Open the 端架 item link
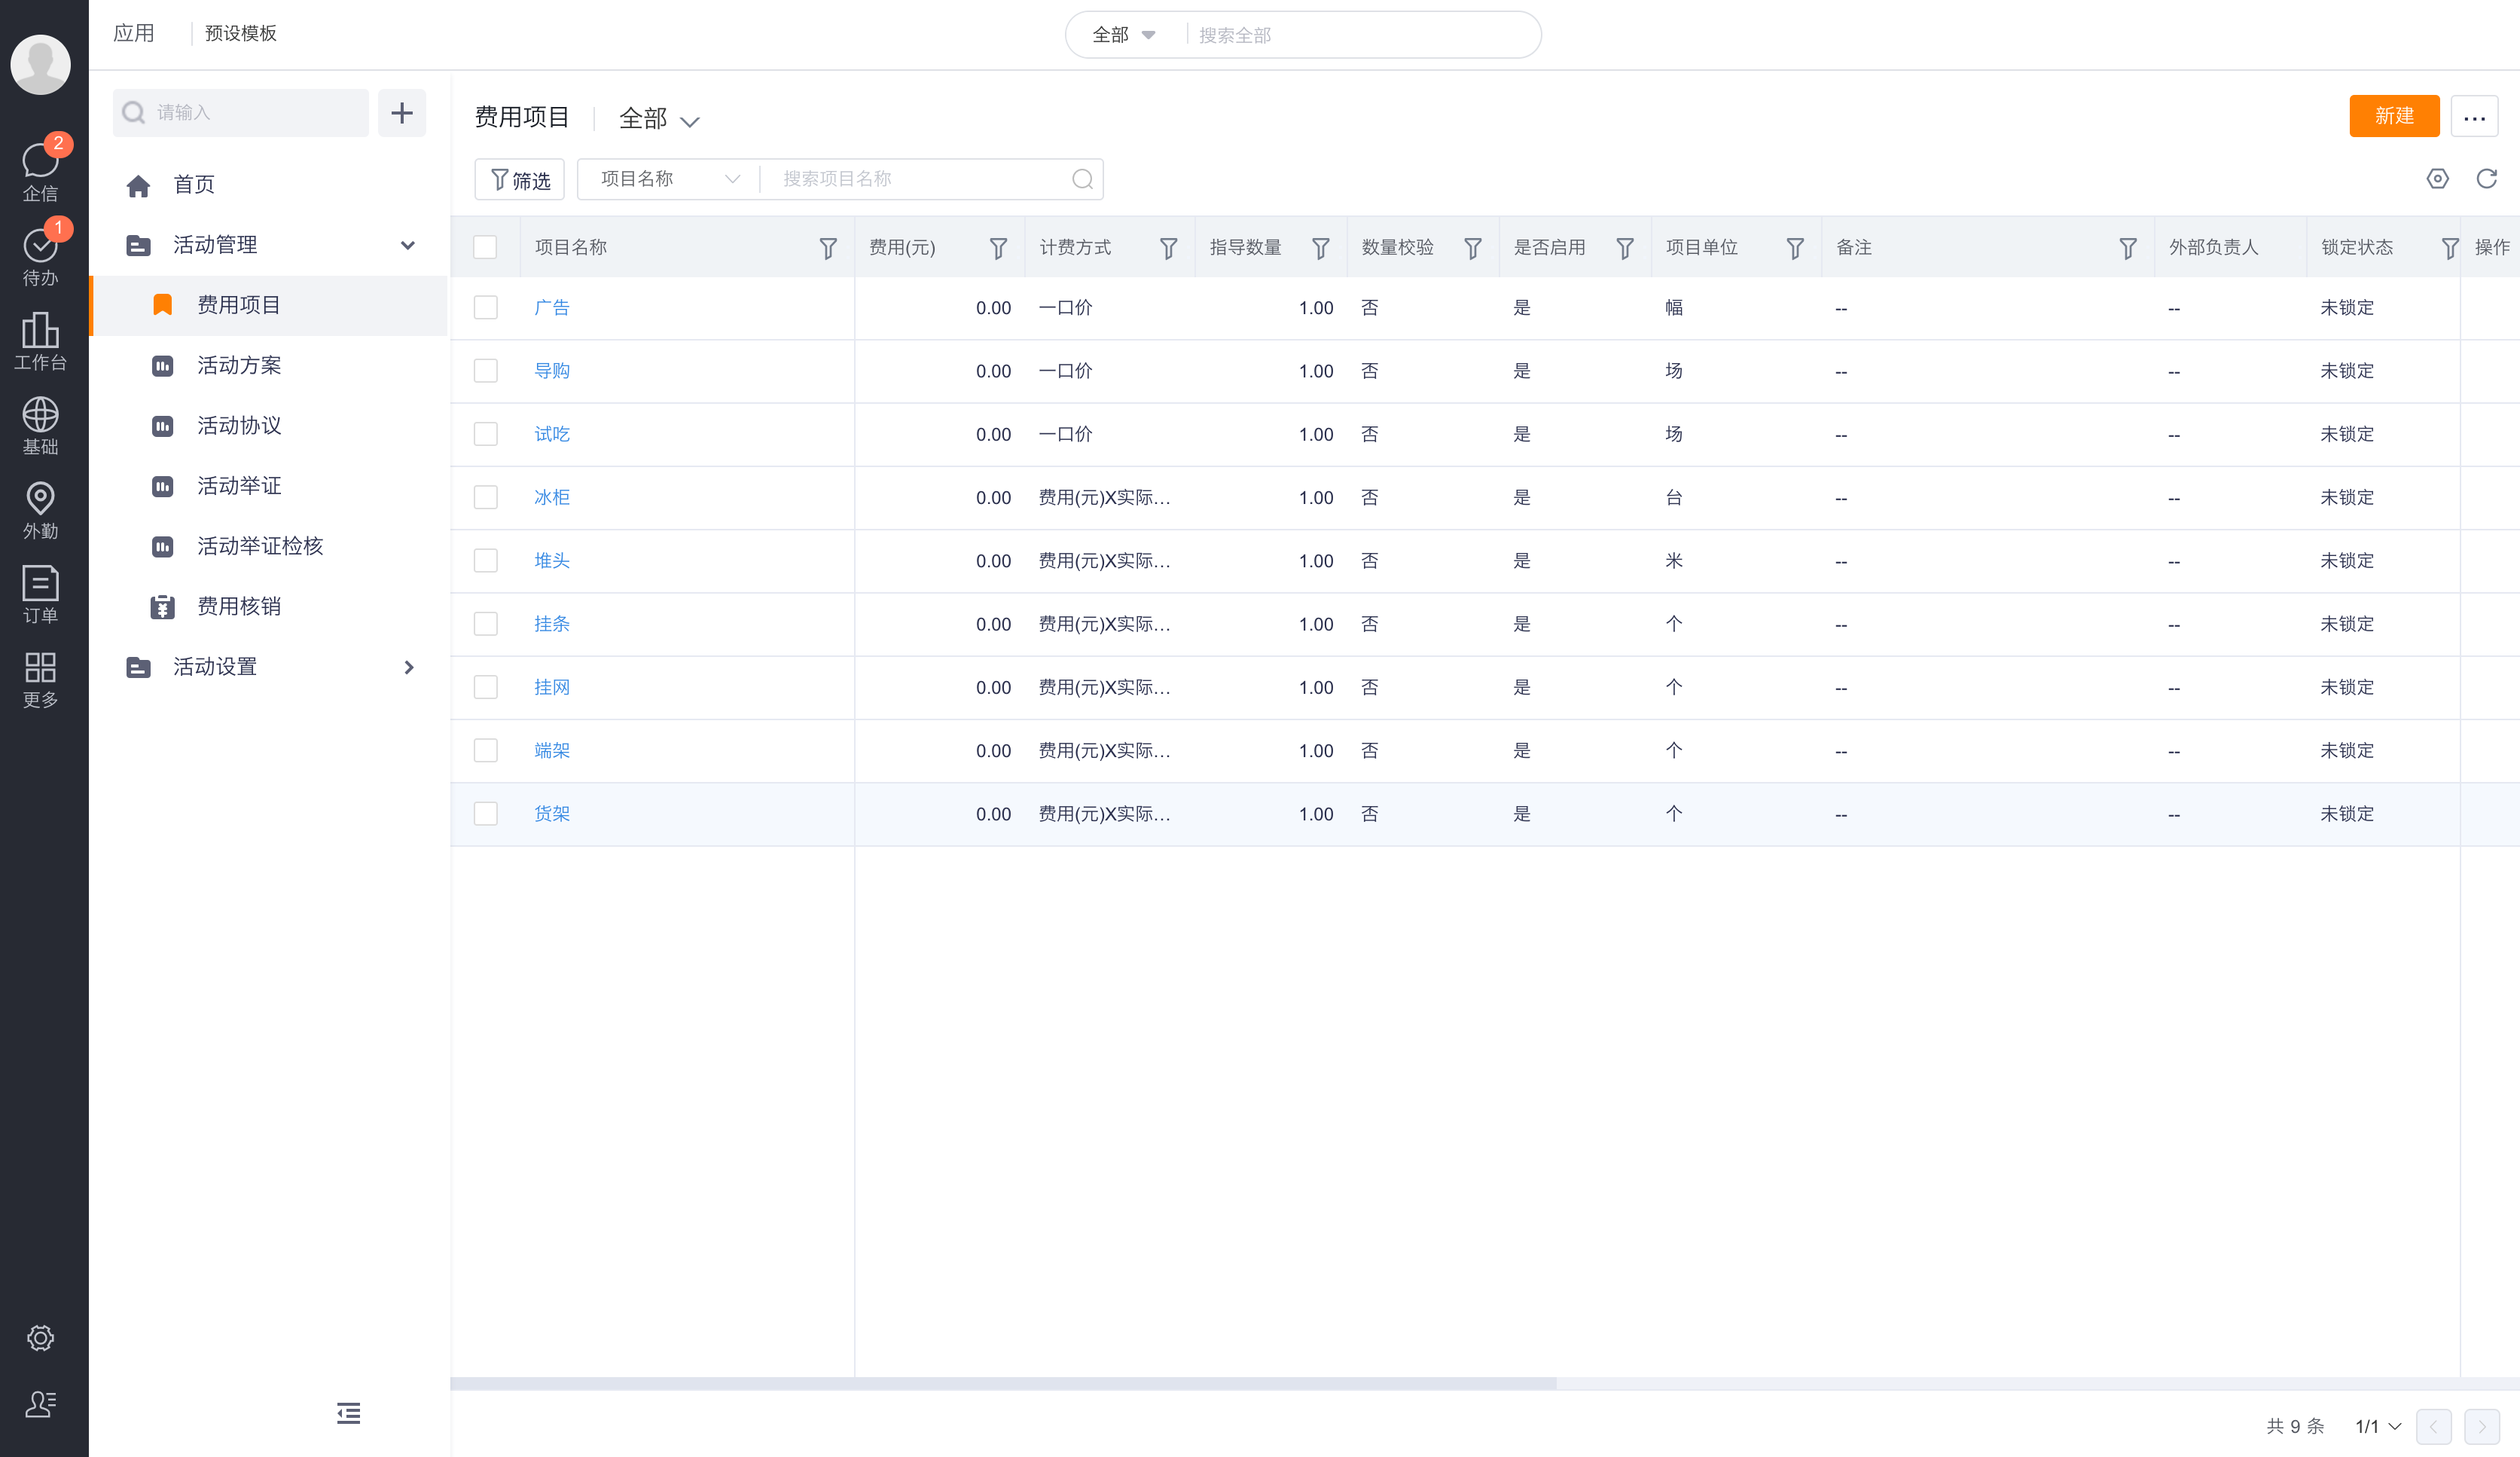The width and height of the screenshot is (2520, 1457). coord(552,751)
